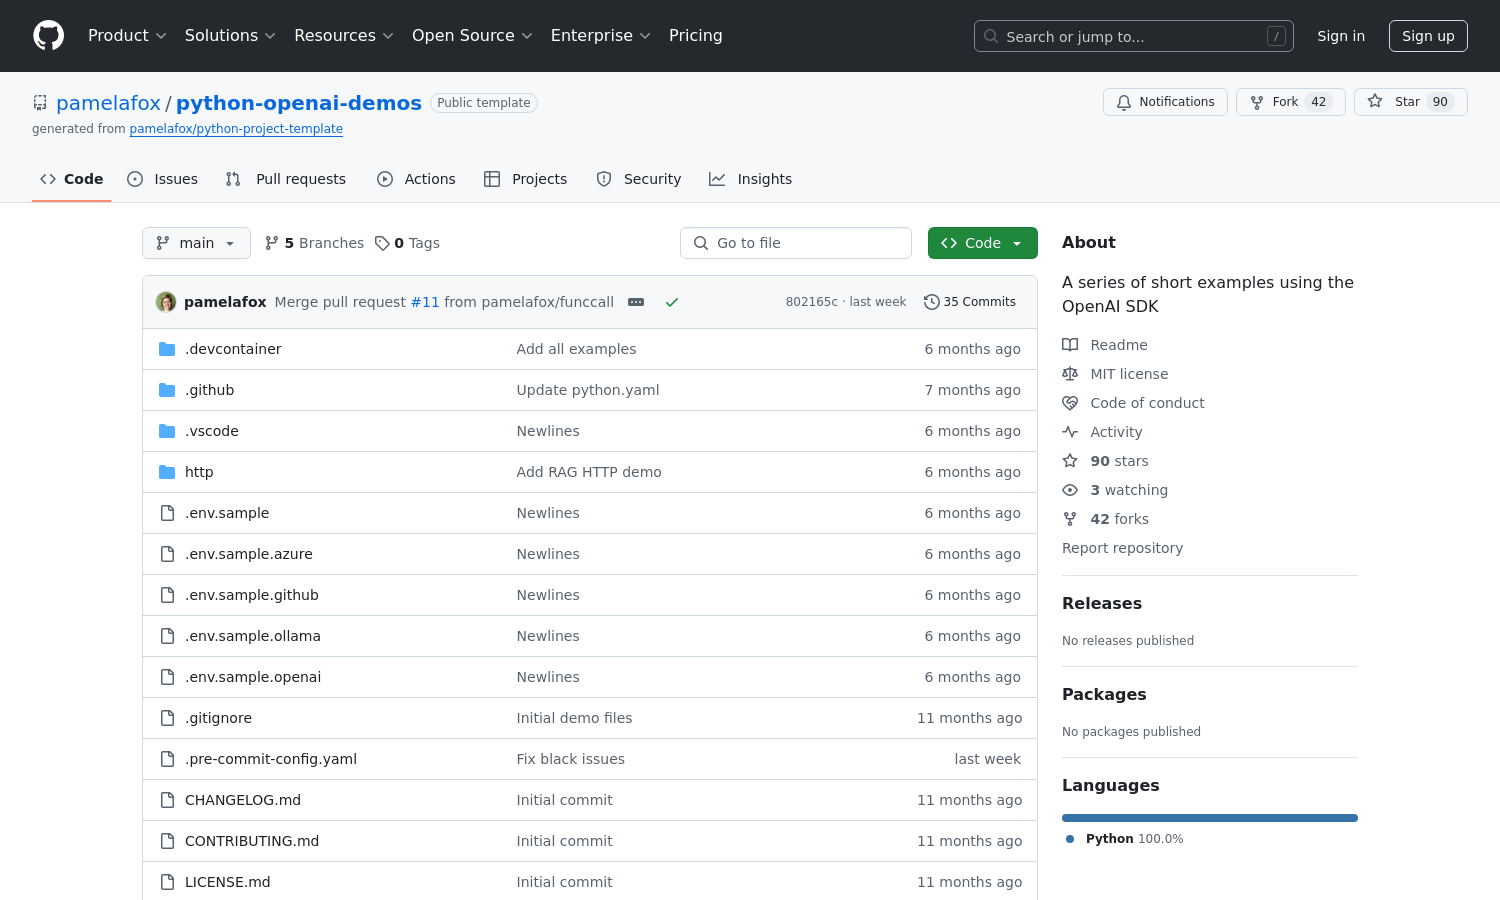Click the pamelafox avatar thumbnail
Viewport: 1500px width, 900px height.
click(x=166, y=302)
